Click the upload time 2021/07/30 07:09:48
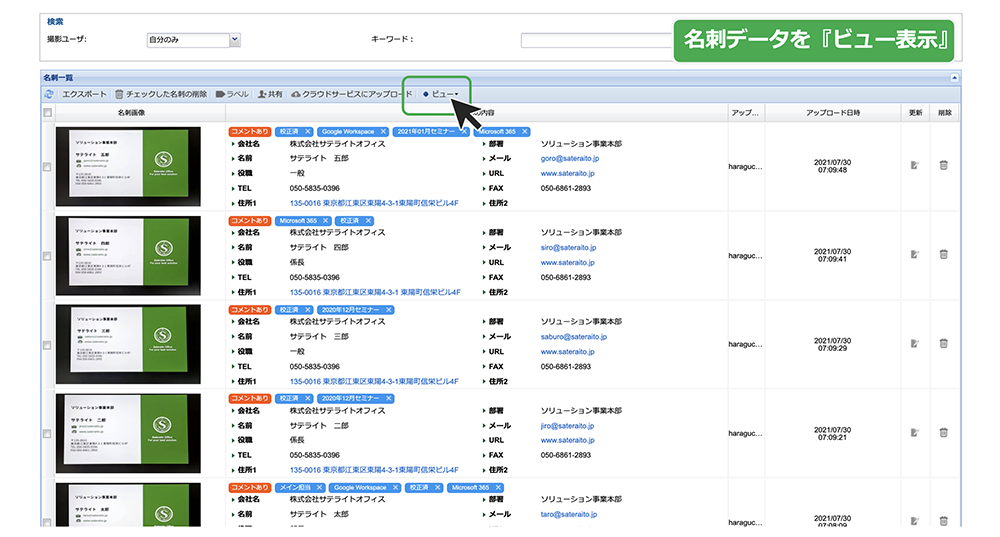 832,166
